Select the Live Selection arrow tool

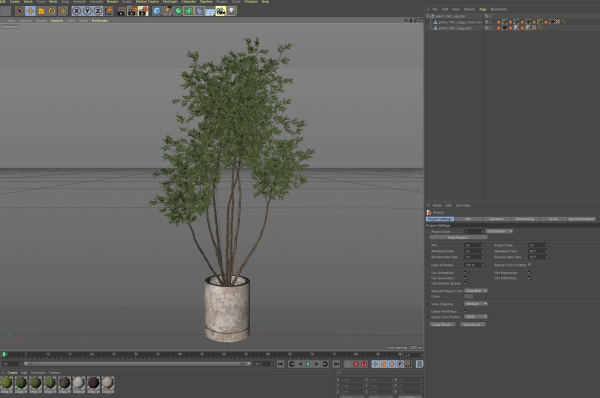click(x=20, y=11)
